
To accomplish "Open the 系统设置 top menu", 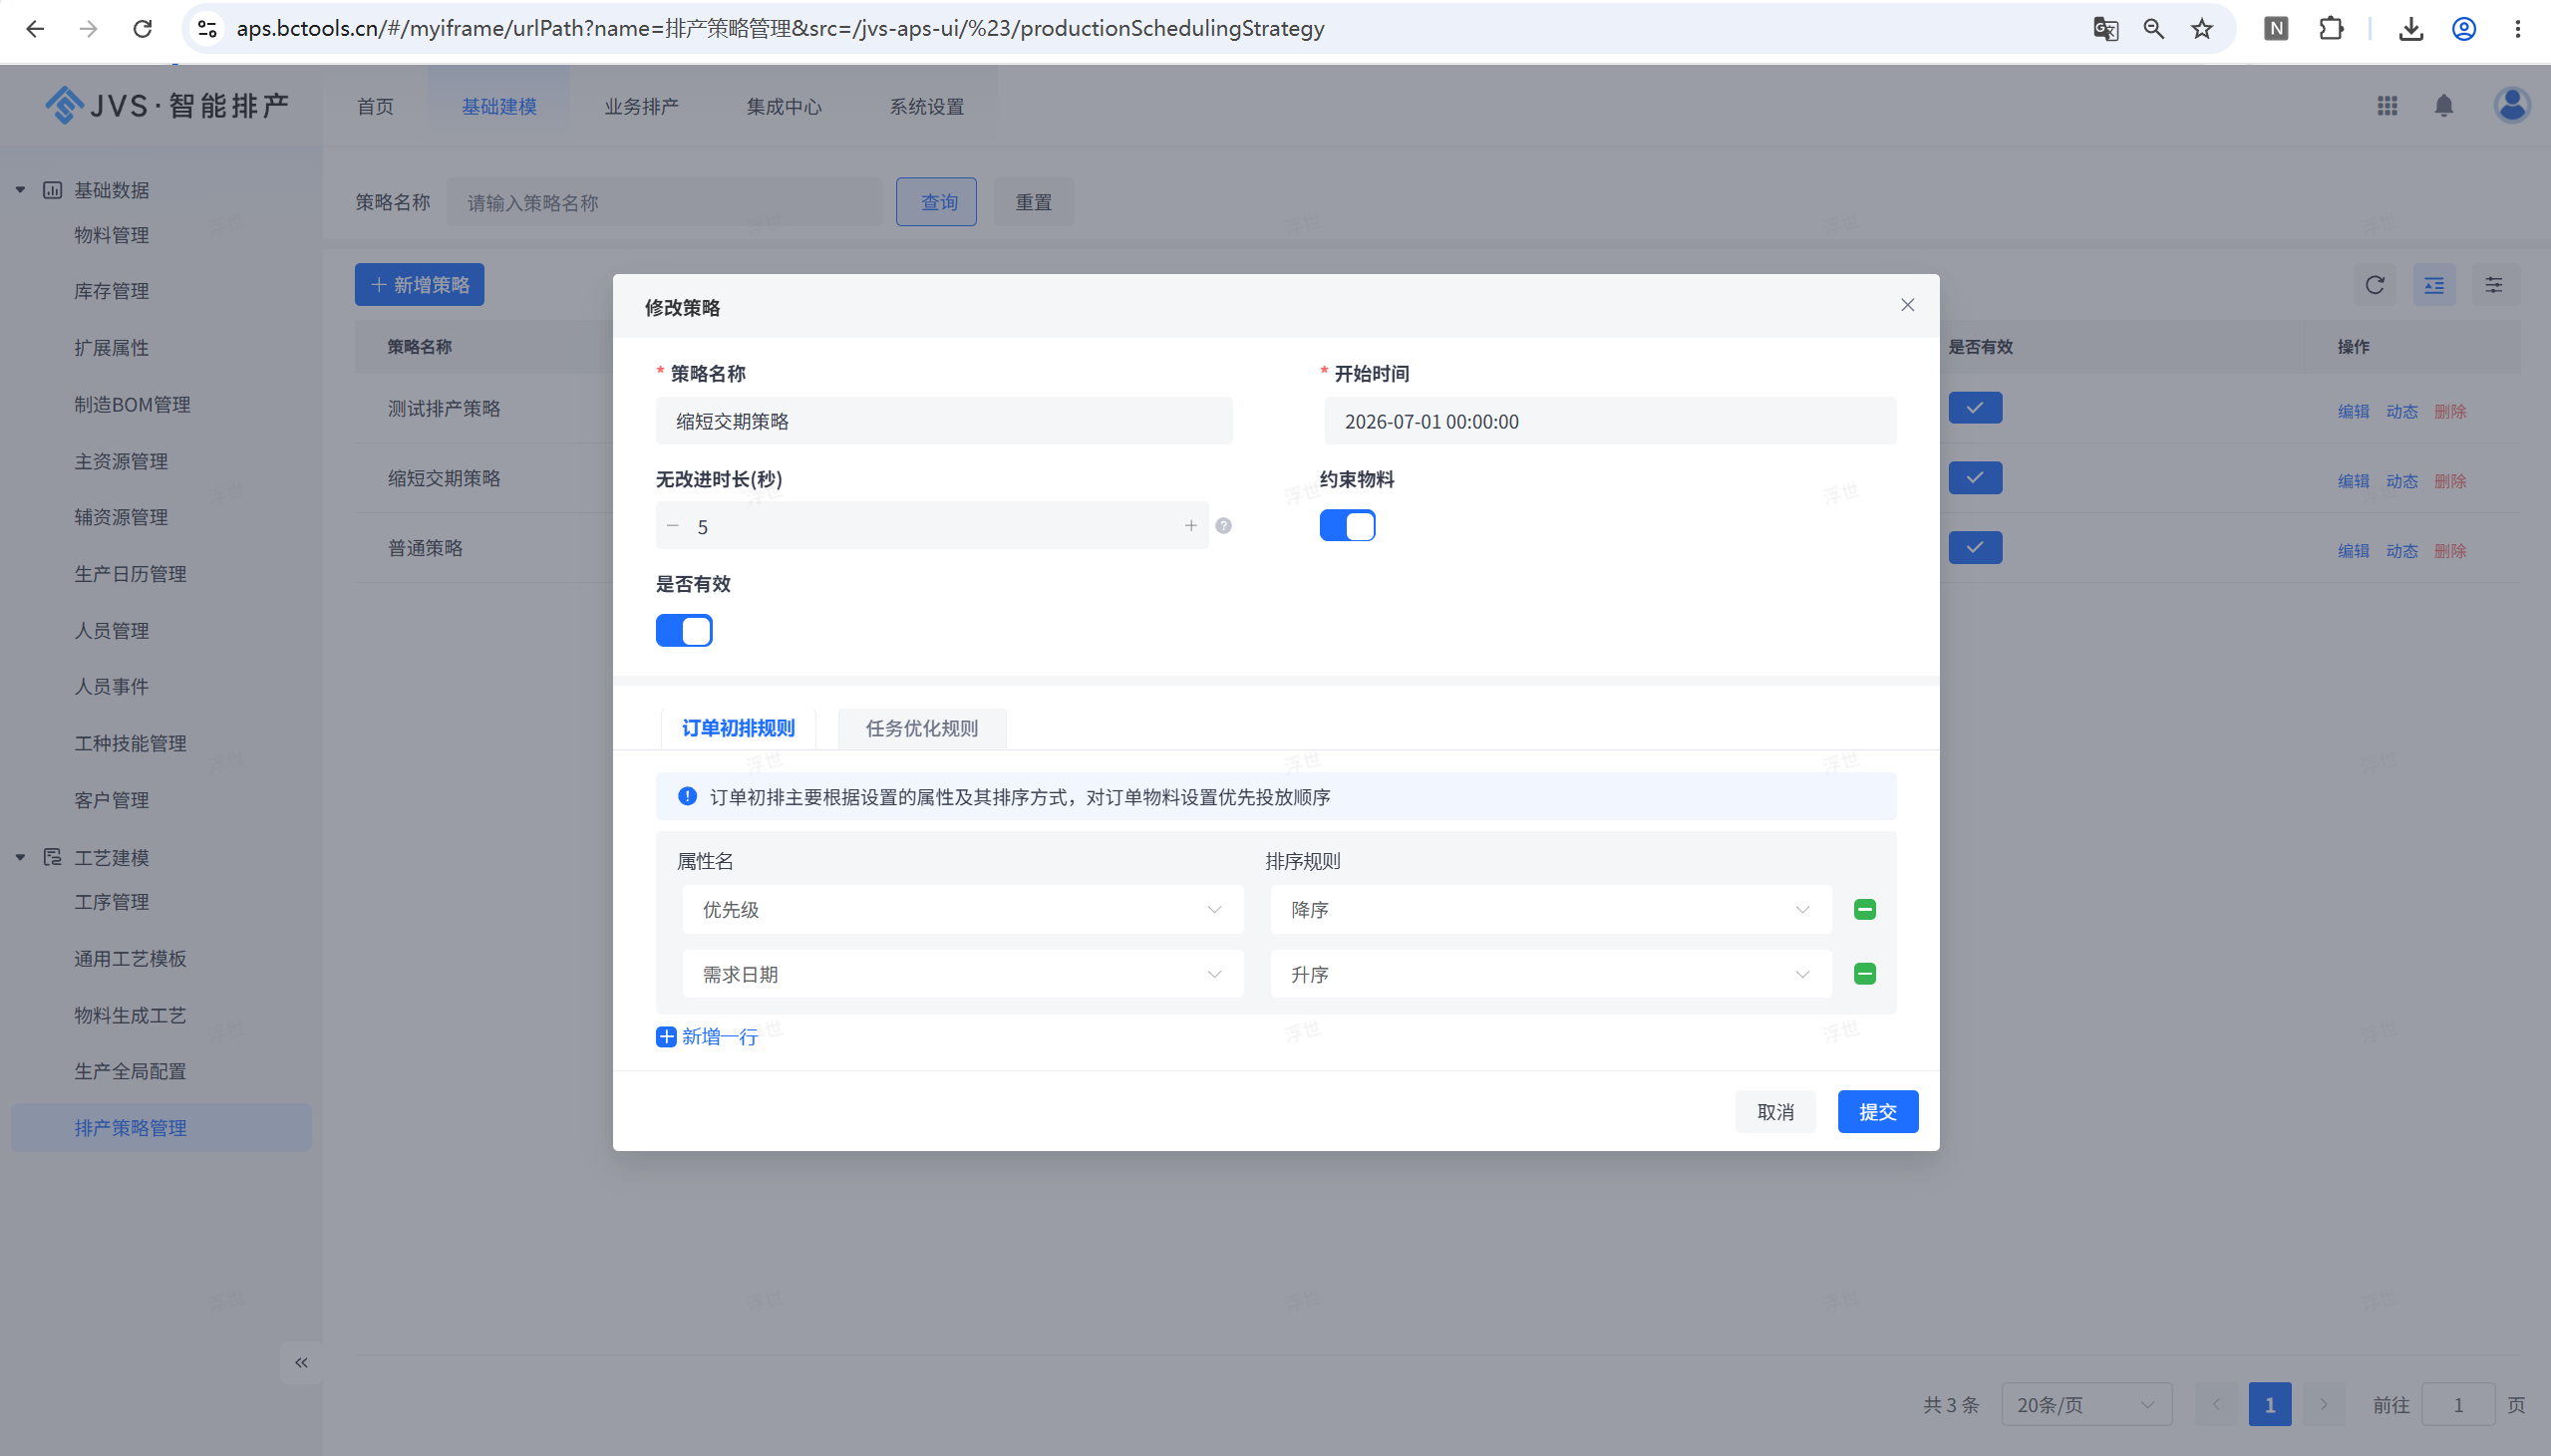I will (x=927, y=106).
